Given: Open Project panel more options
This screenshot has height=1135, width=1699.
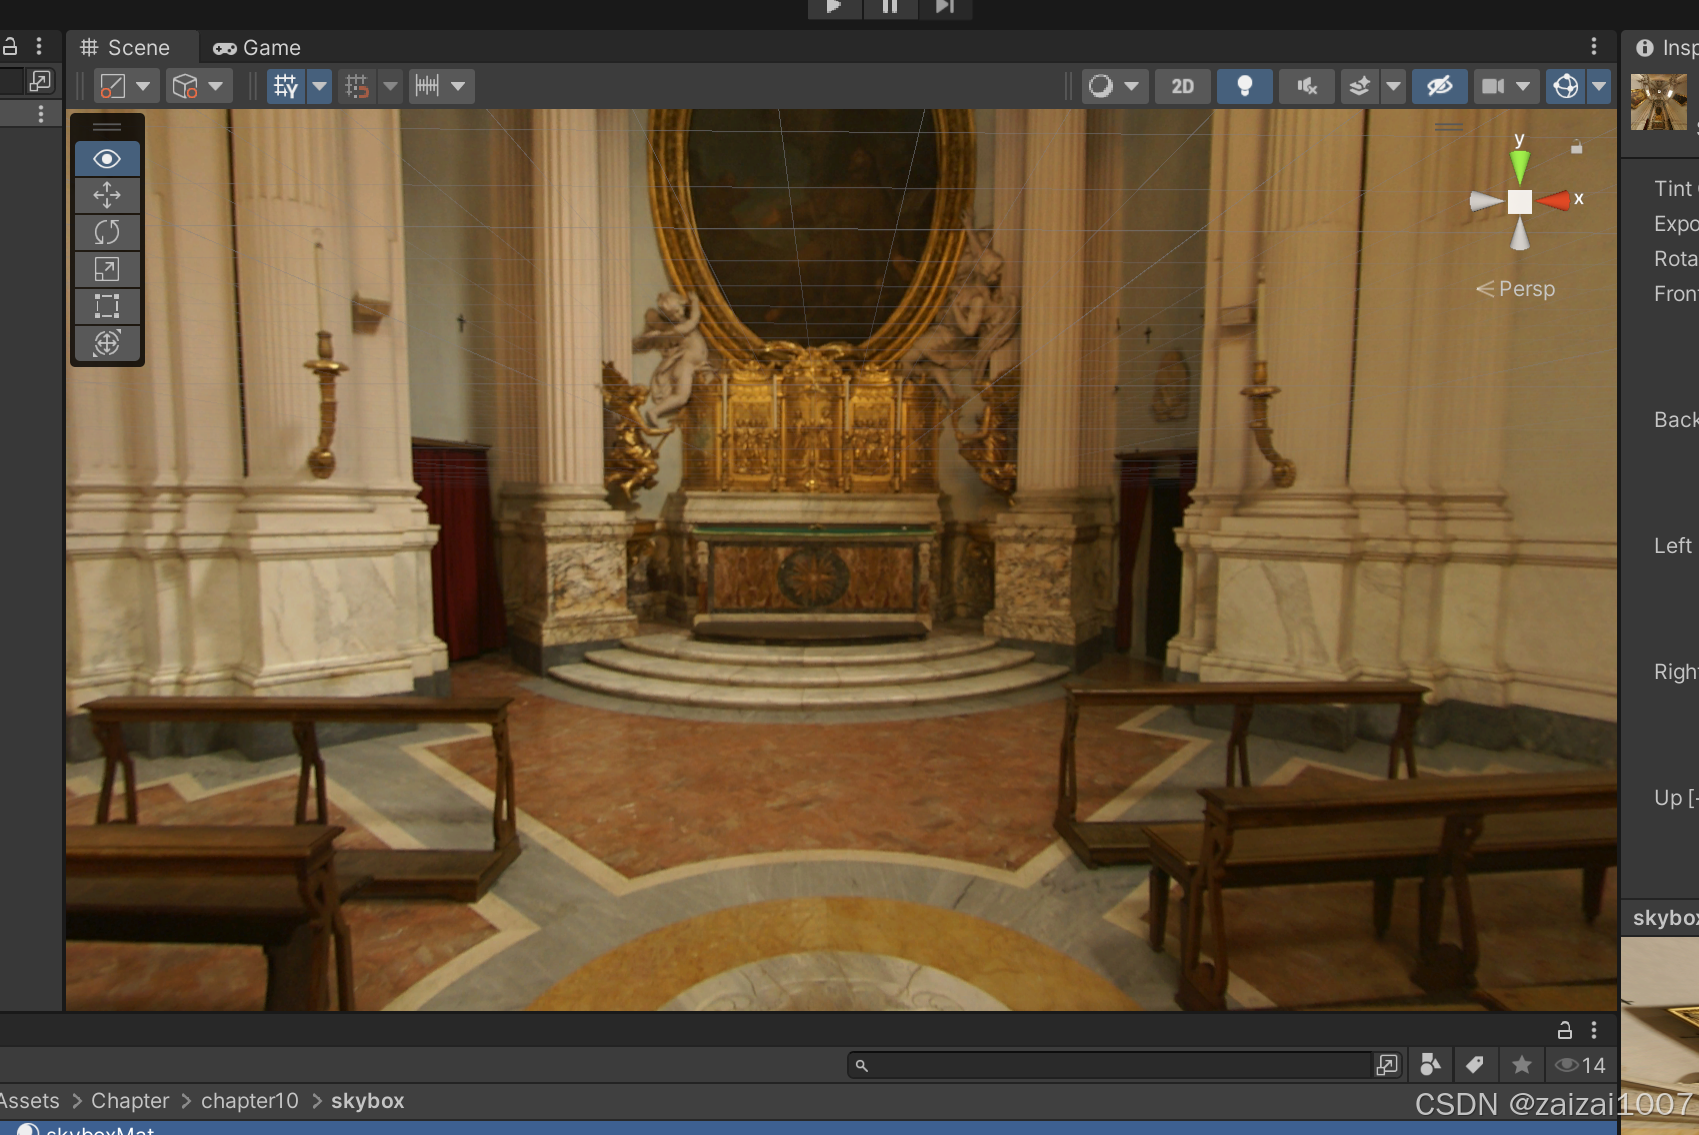Looking at the screenshot, I should tap(1594, 1030).
